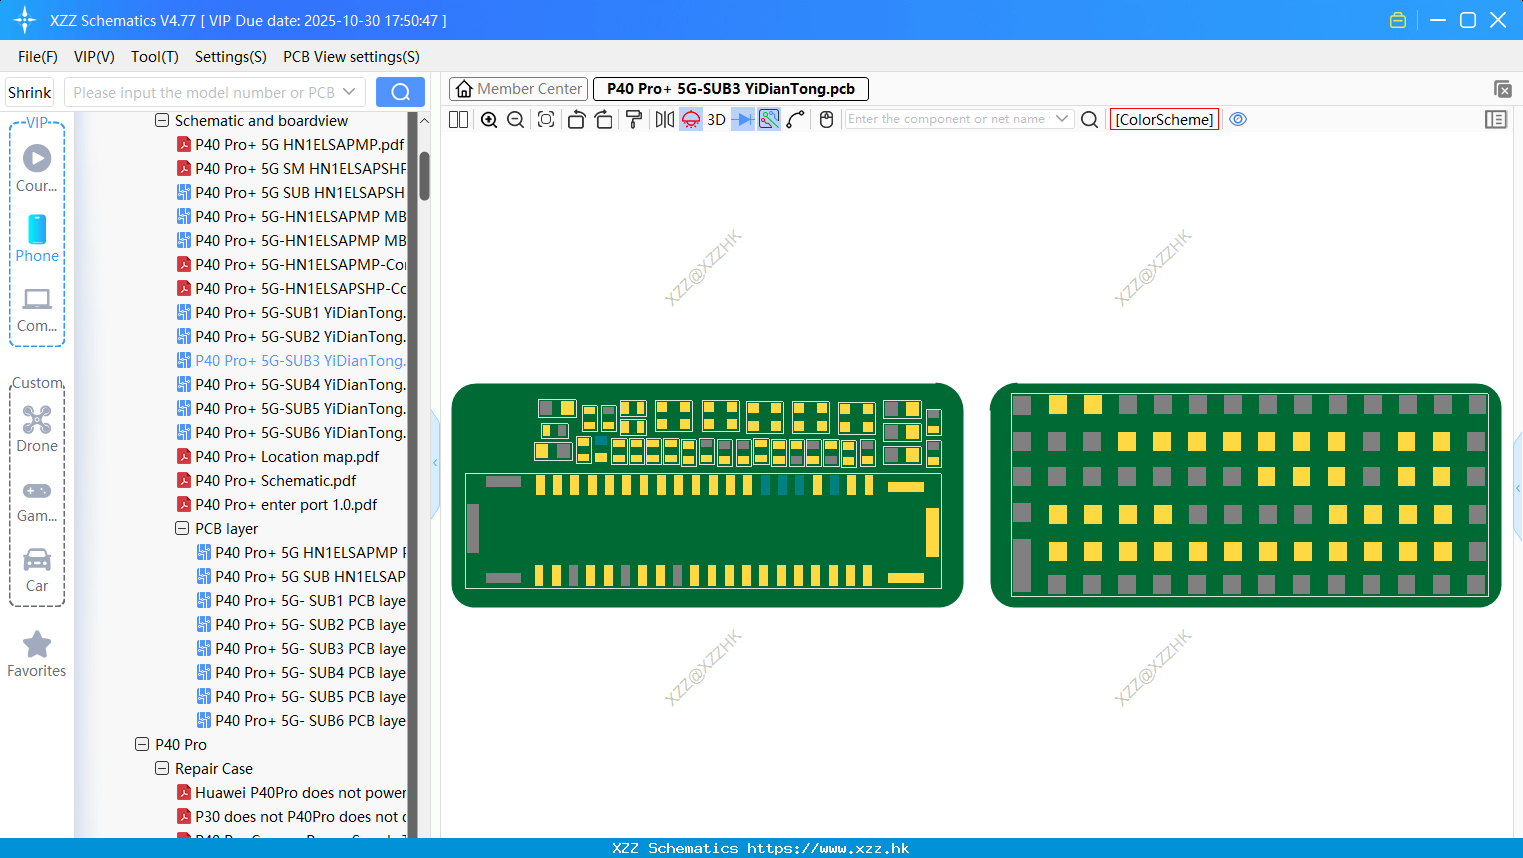The image size is (1523, 858).
Task: Click the mouse settings icon
Action: (x=826, y=119)
